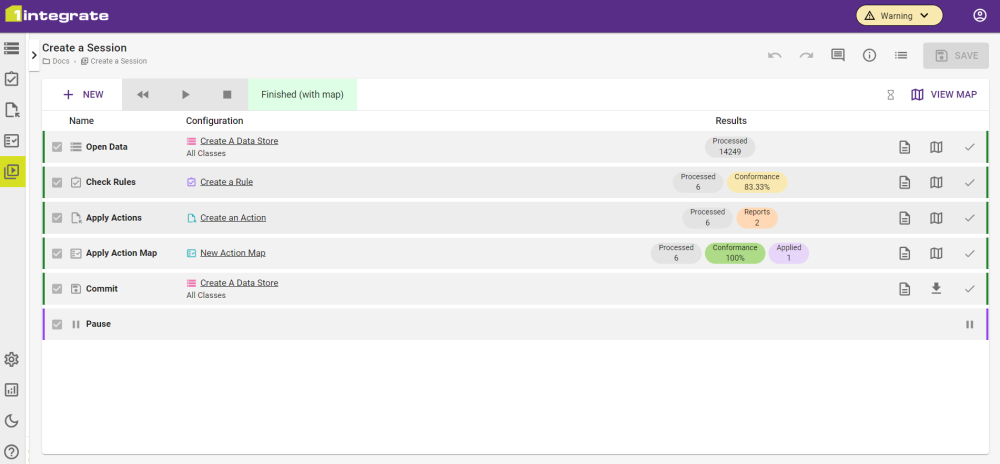Open the comments icon in toolbar

click(838, 55)
